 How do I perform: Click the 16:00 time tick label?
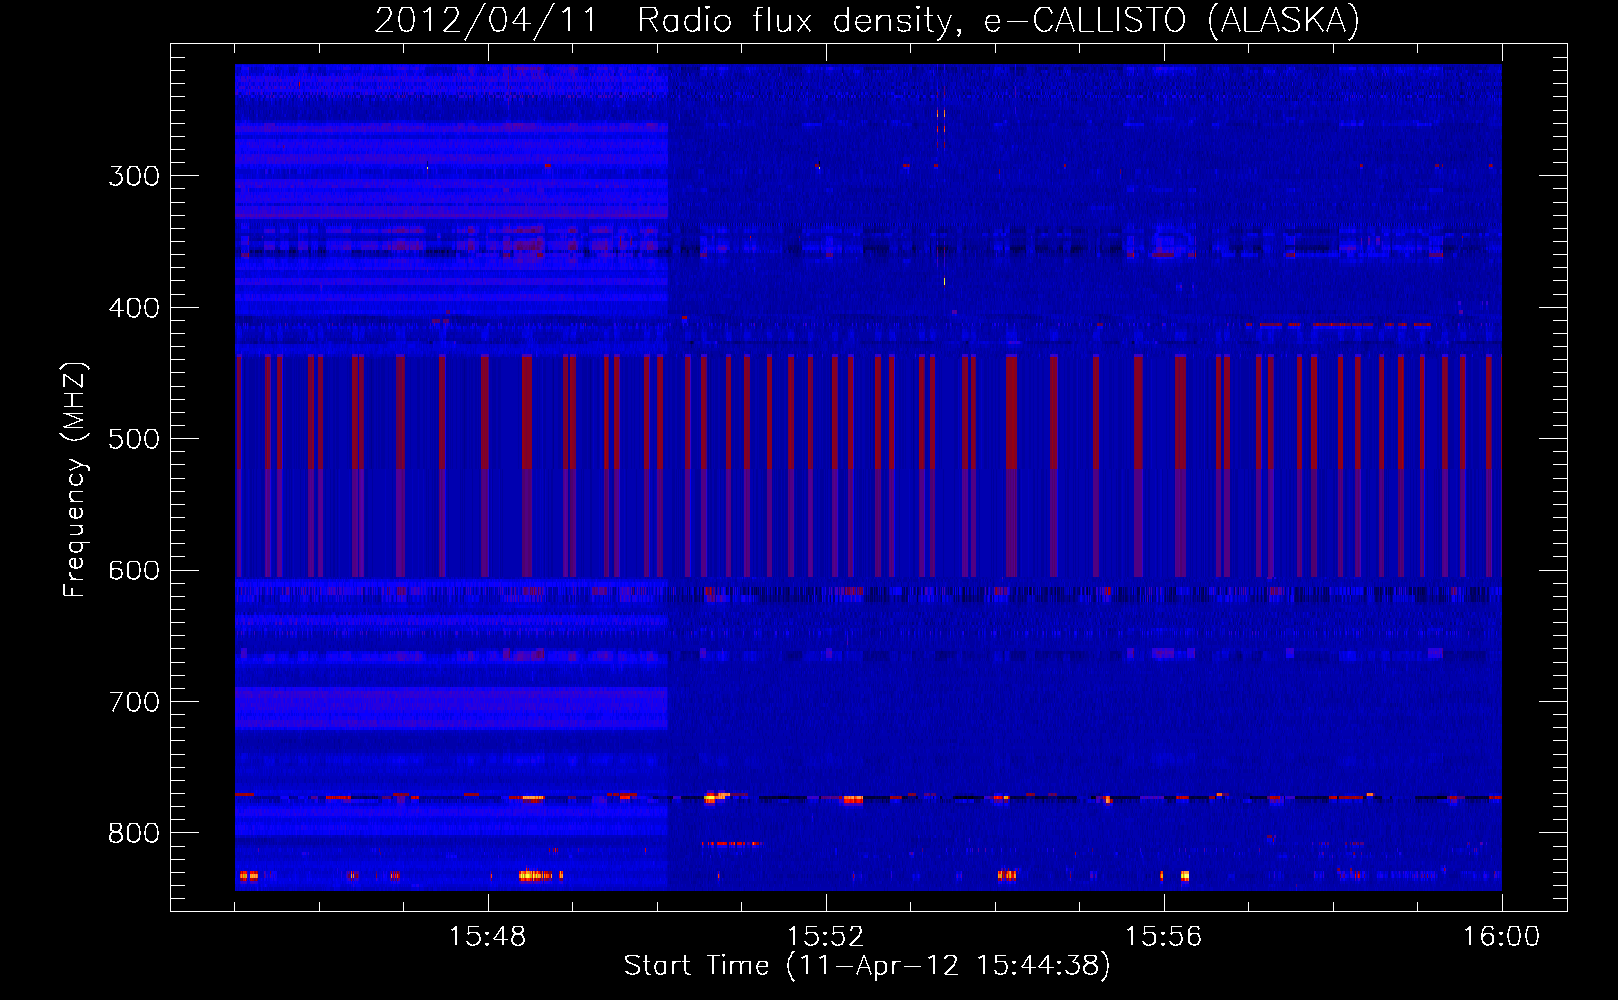tap(1501, 937)
